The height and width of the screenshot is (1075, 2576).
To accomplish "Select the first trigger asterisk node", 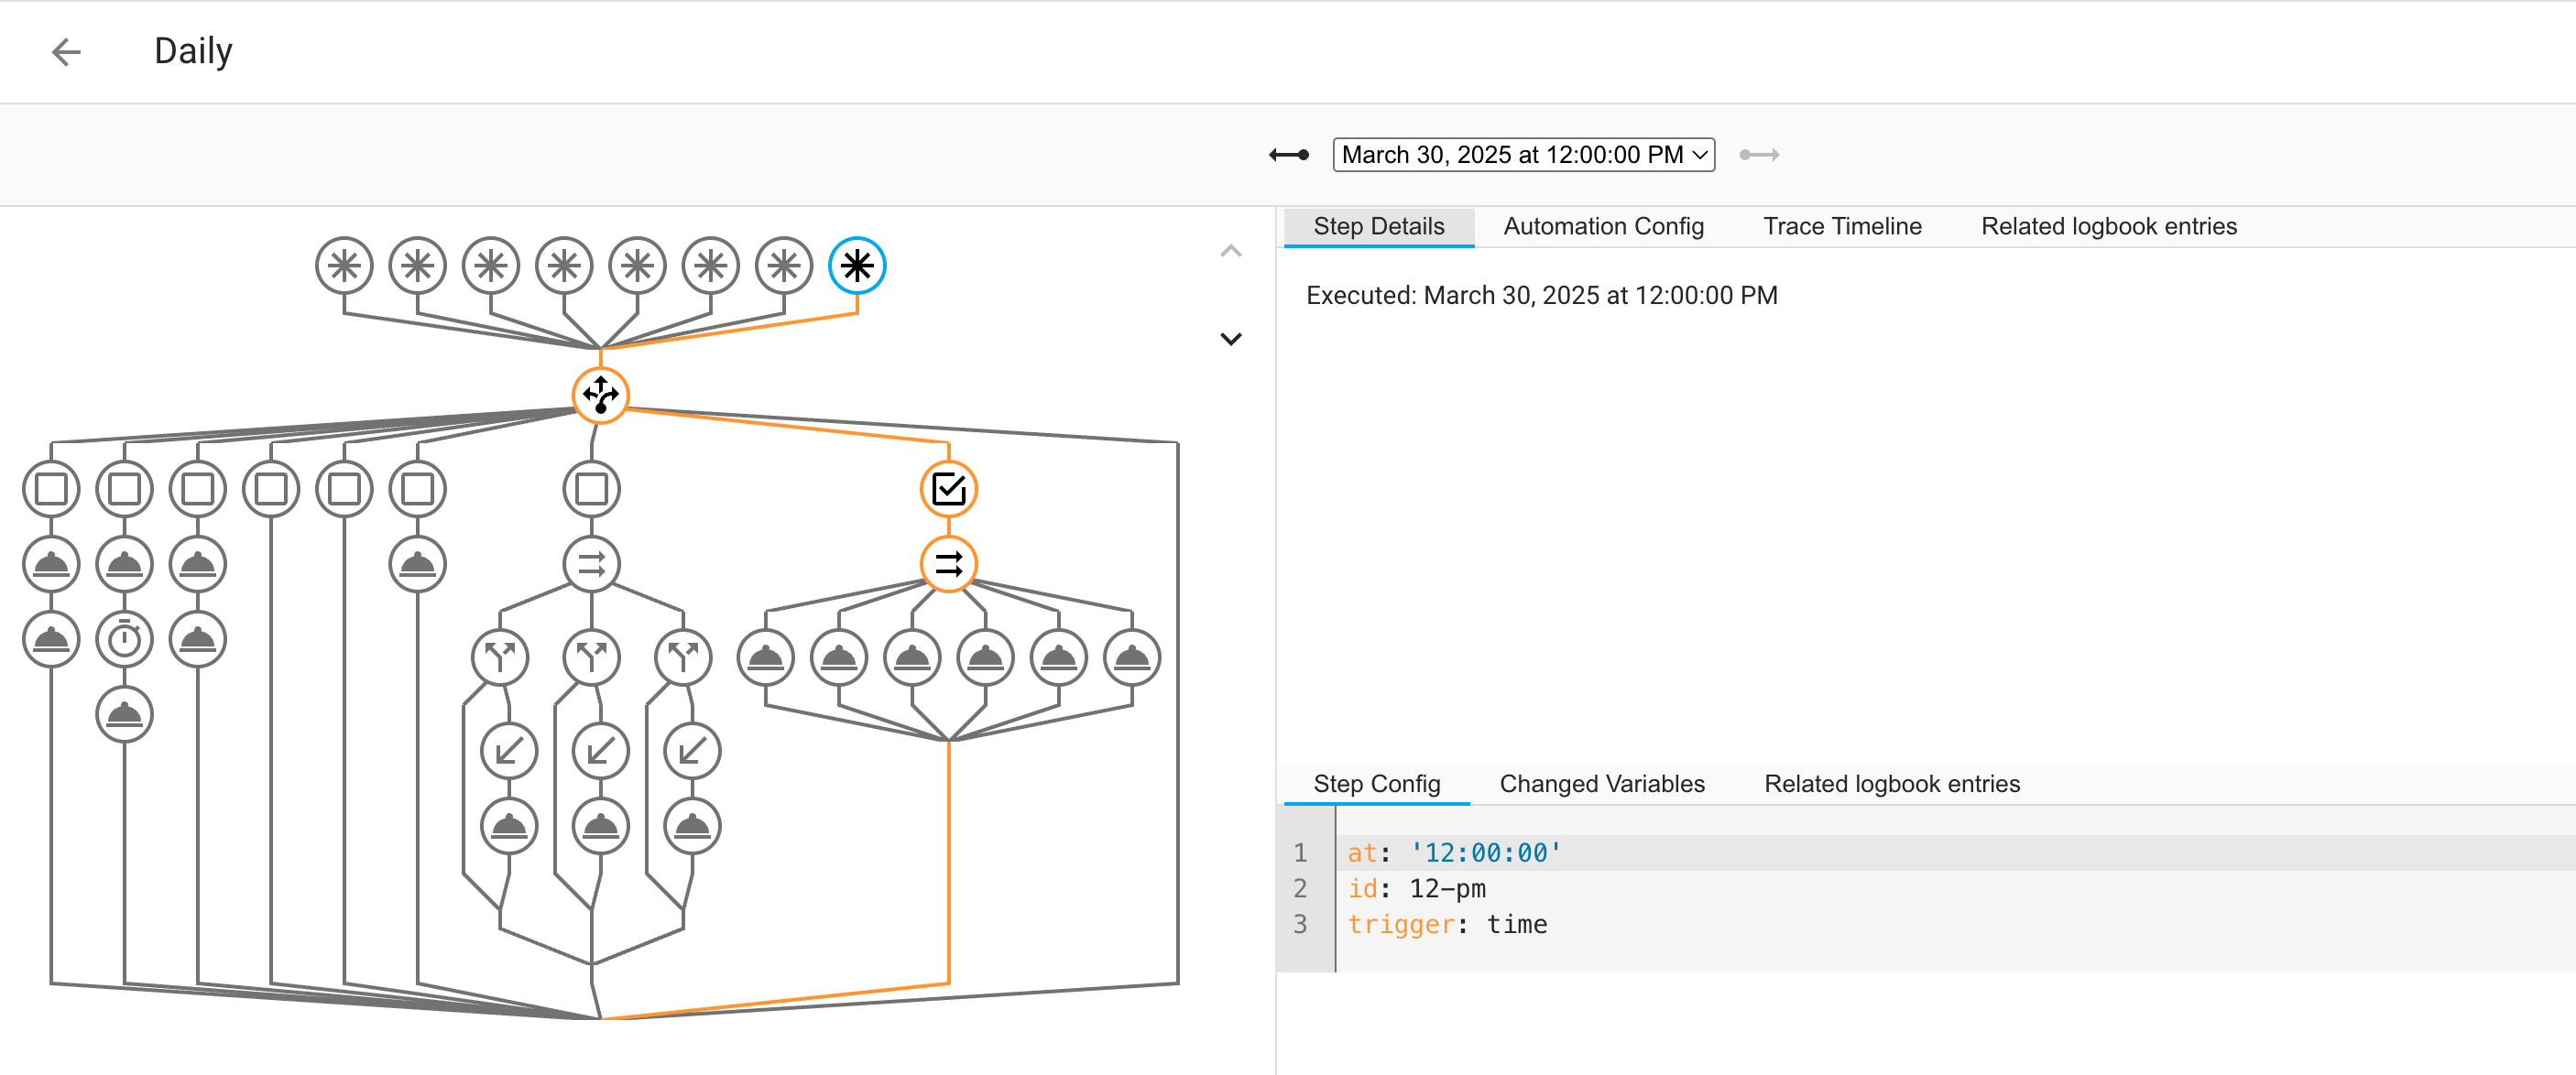I will point(344,266).
